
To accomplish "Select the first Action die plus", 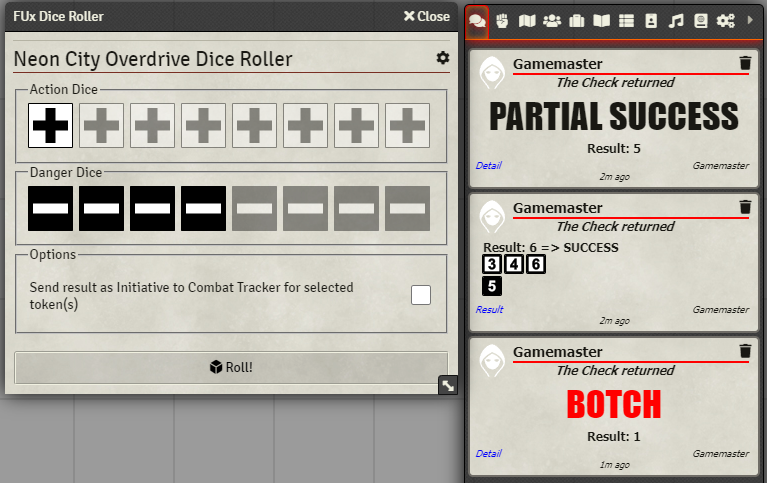I will 50,125.
